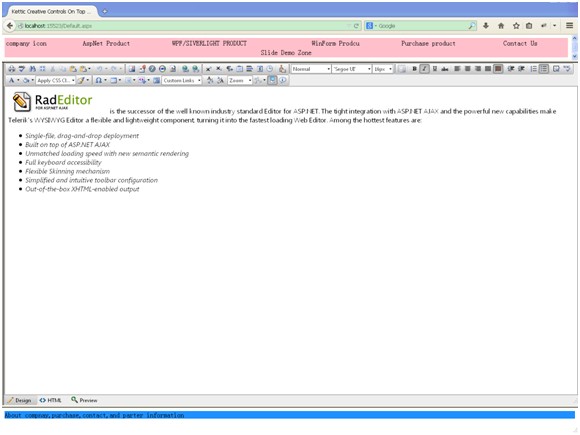This screenshot has width=580, height=435.
Task: Toggle table borders visibility
Action: point(556,69)
